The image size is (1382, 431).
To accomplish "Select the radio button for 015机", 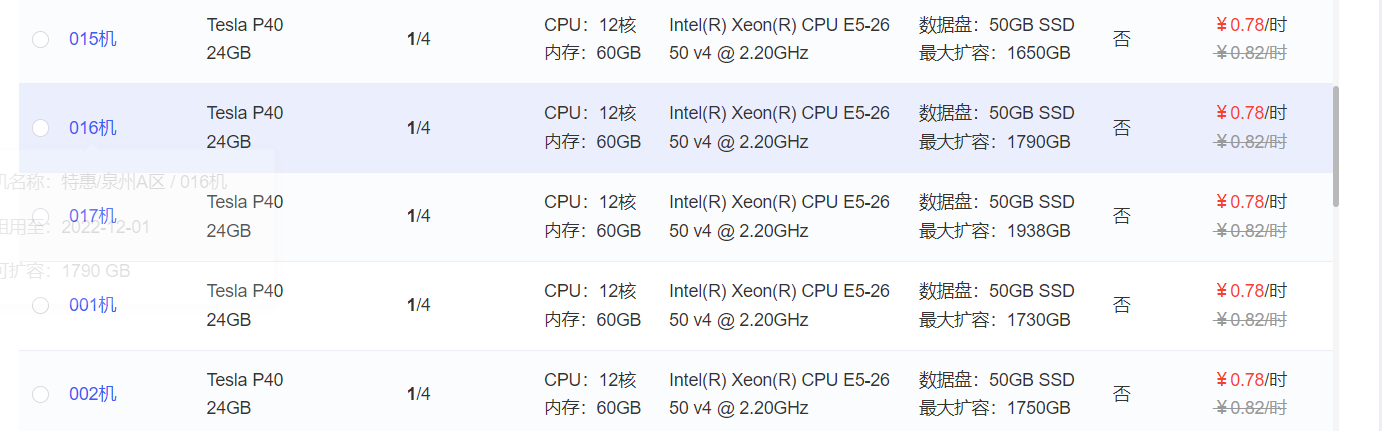I will (x=41, y=39).
